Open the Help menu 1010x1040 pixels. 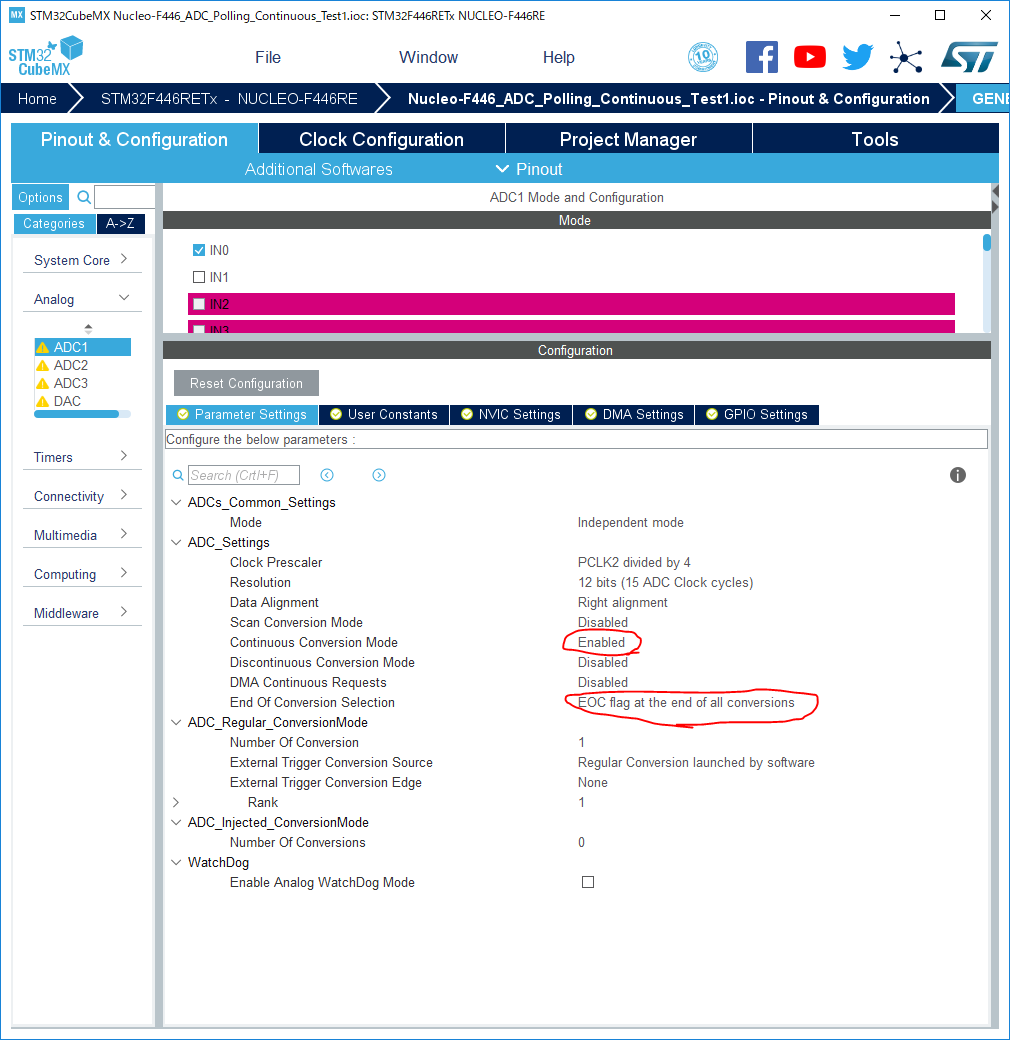[558, 57]
